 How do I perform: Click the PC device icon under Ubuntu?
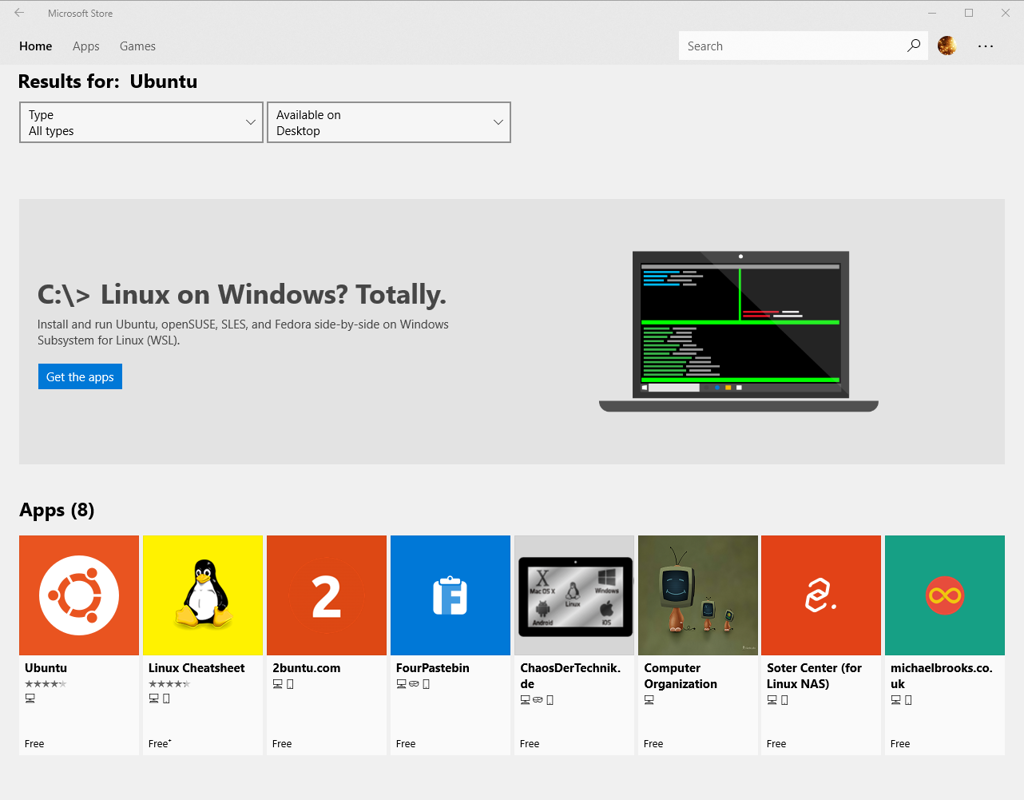30,698
